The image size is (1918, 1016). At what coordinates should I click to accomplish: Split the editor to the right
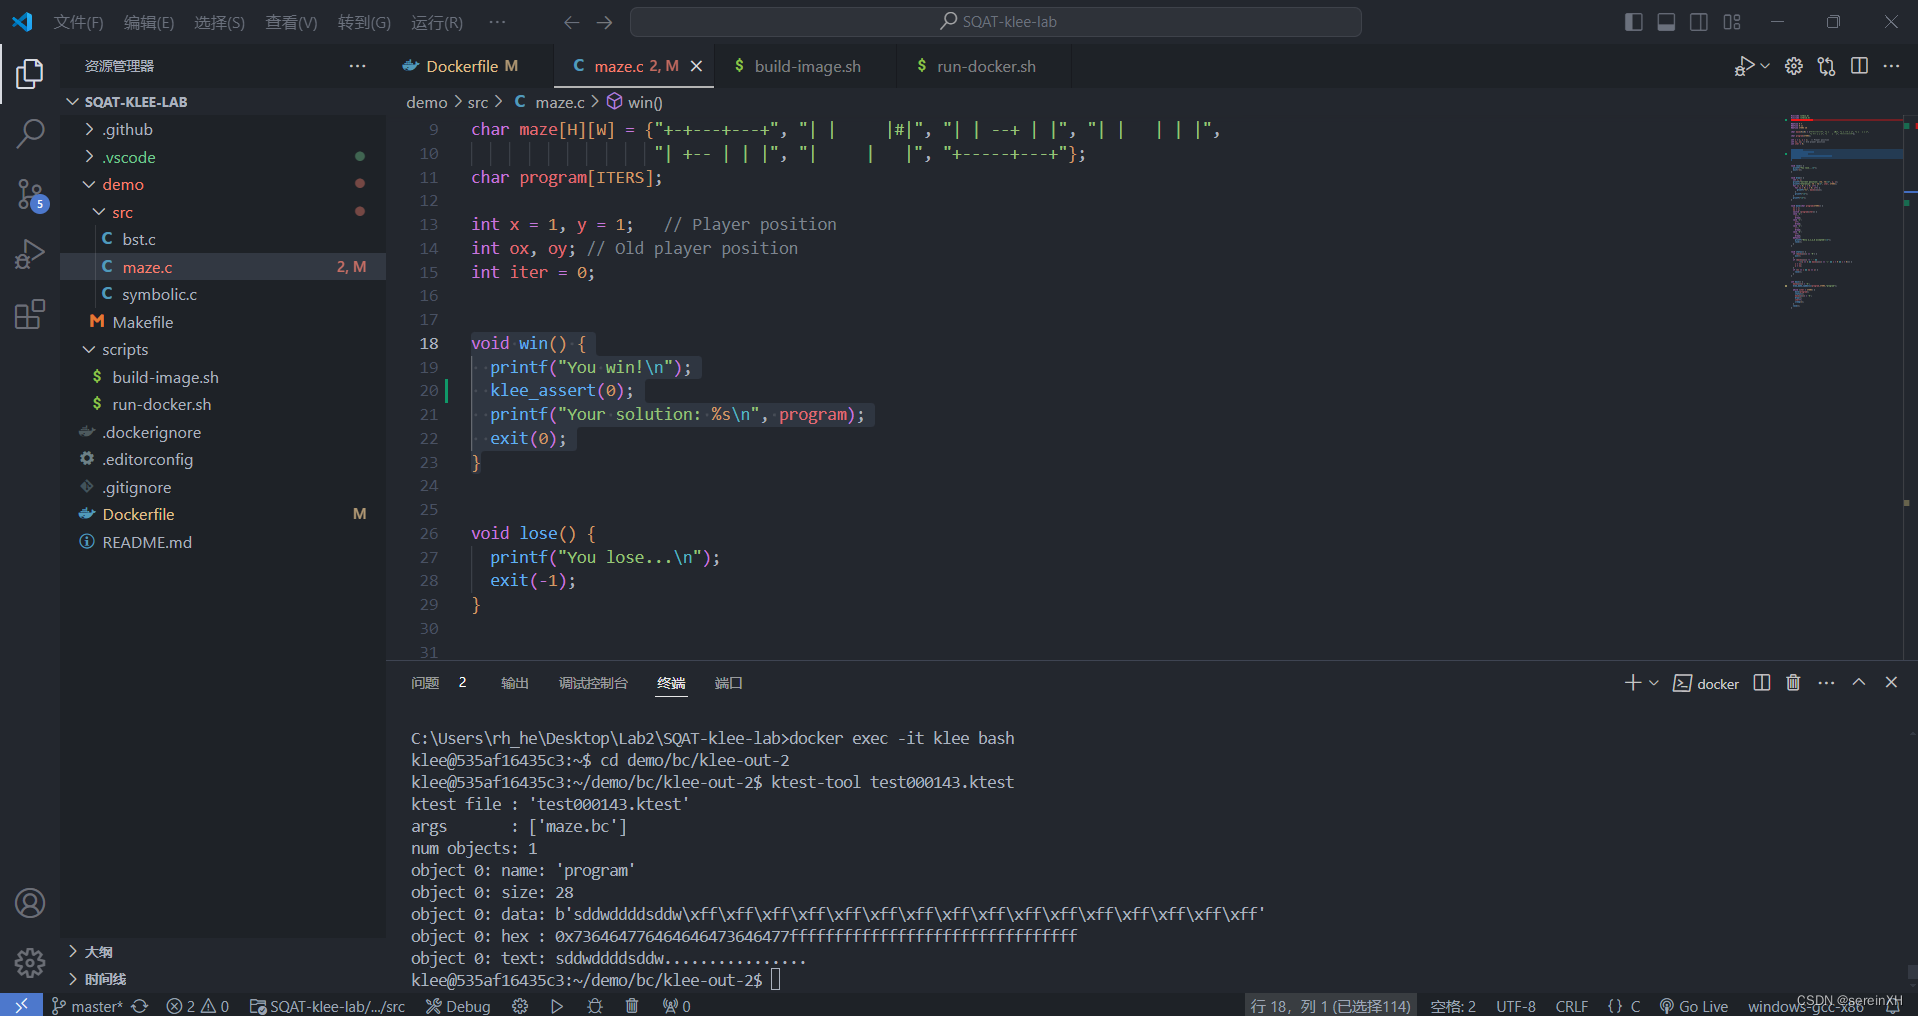point(1860,66)
